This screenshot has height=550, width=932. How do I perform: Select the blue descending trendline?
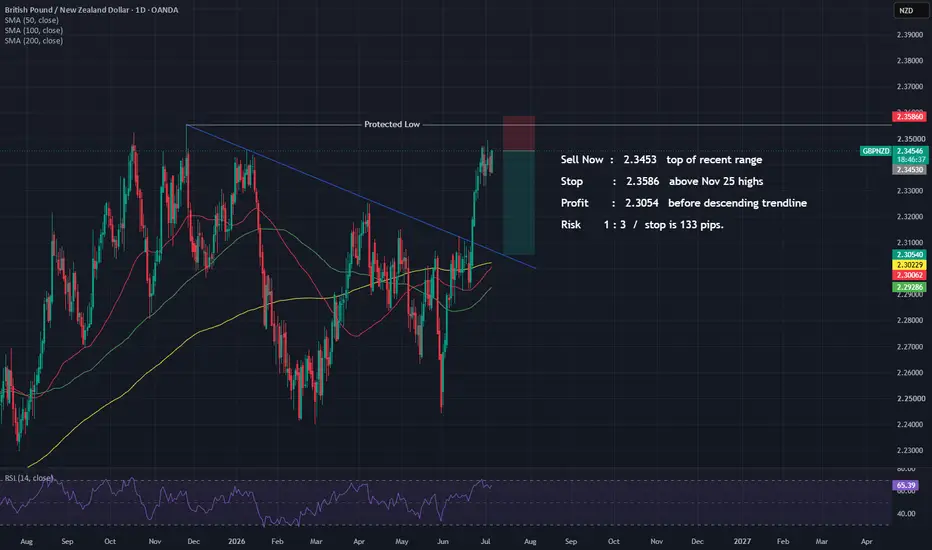coord(361,196)
